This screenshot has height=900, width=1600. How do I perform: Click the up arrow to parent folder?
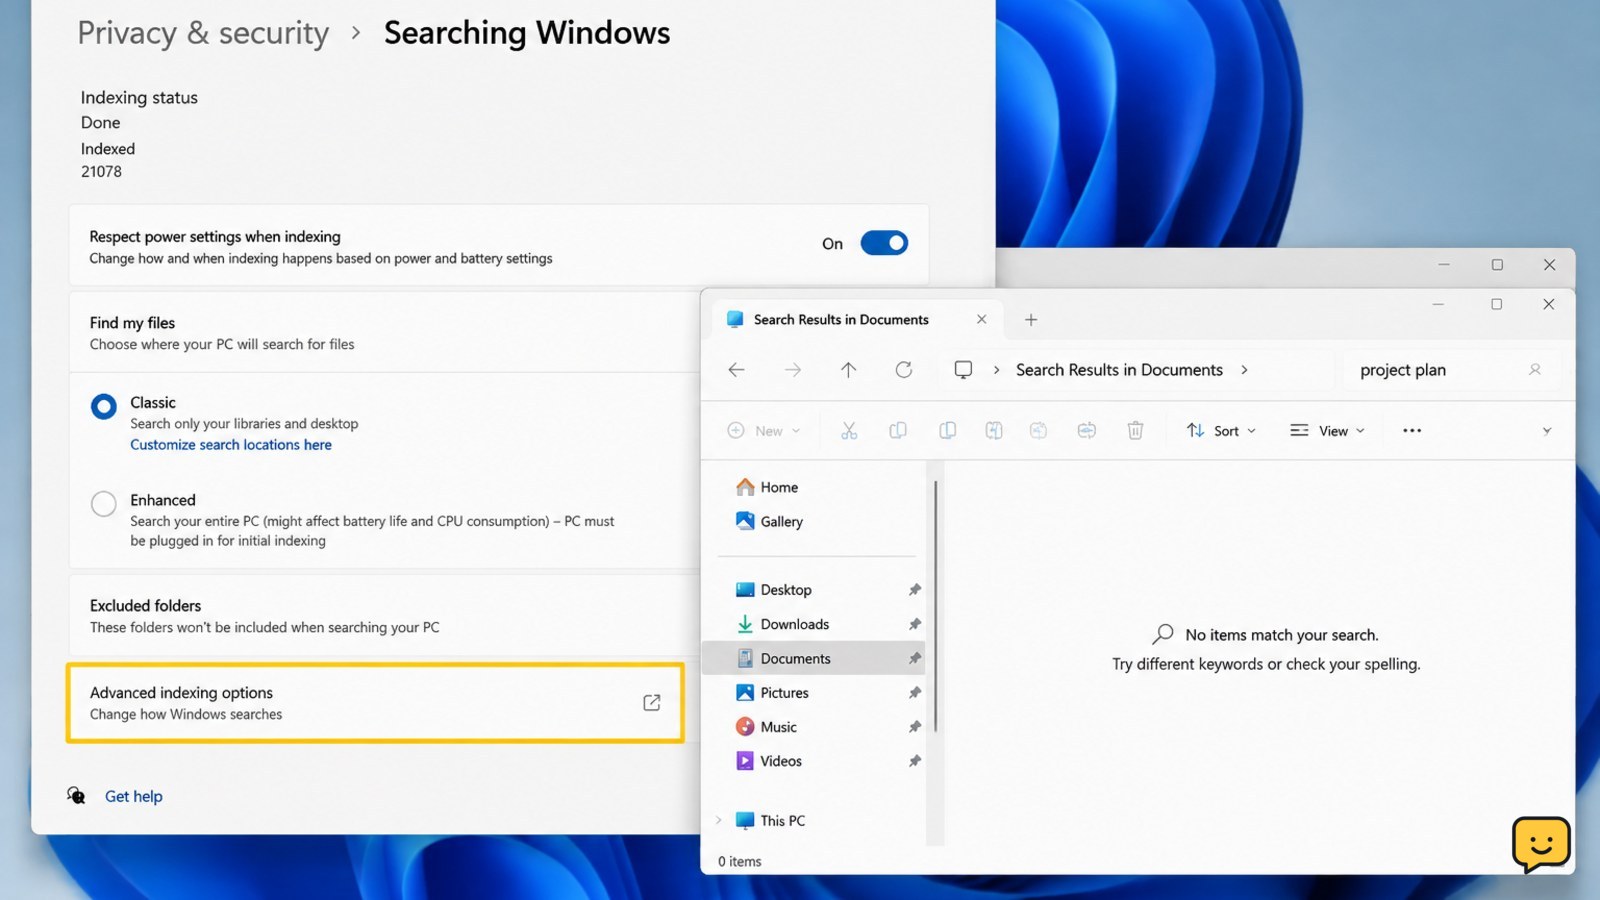click(x=848, y=370)
